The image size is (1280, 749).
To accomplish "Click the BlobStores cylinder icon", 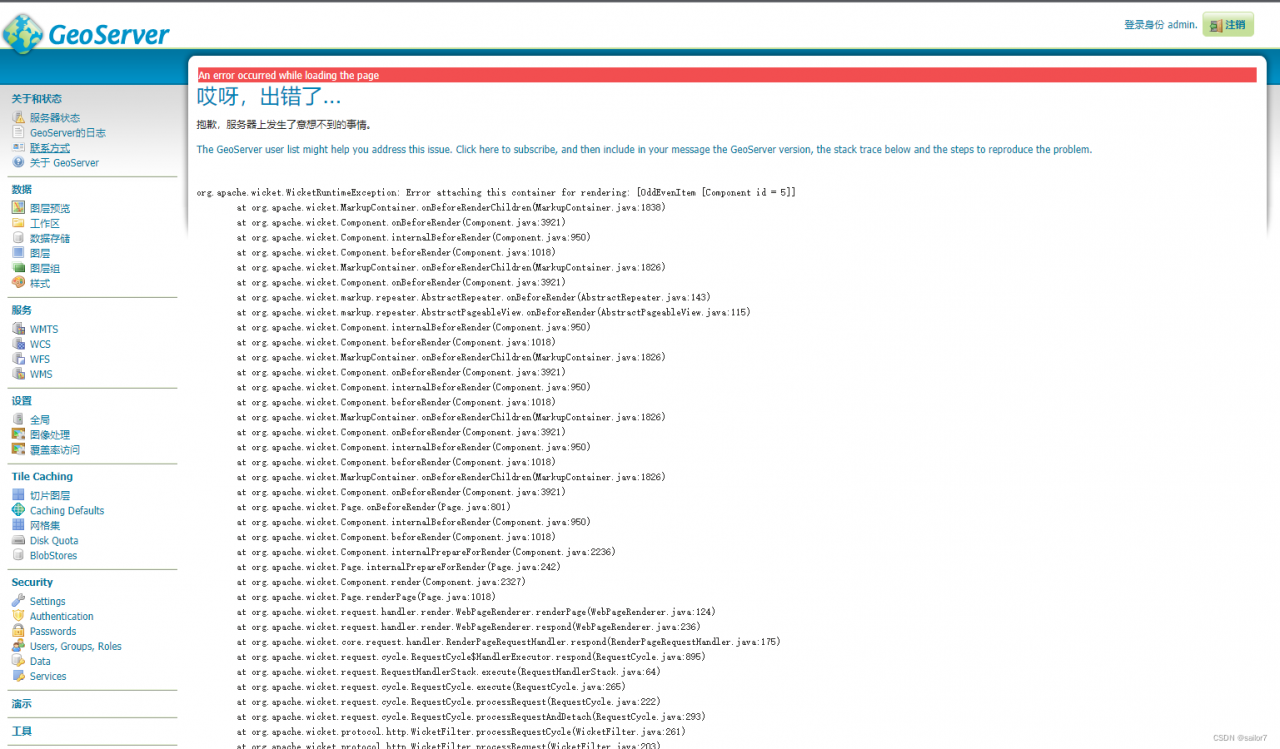I will [18, 555].
